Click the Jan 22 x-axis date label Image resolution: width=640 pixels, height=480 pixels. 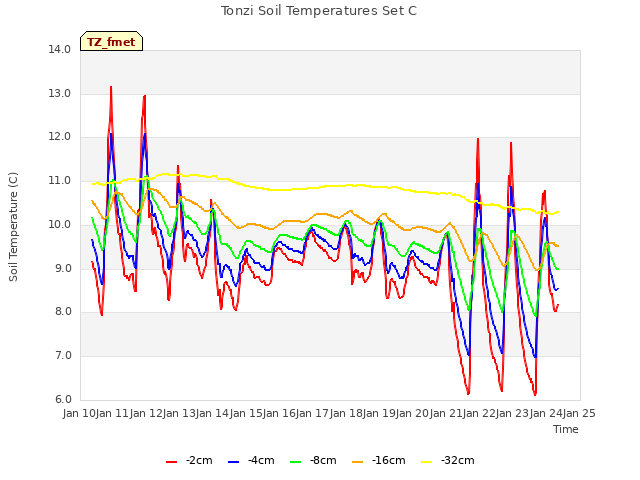479,414
